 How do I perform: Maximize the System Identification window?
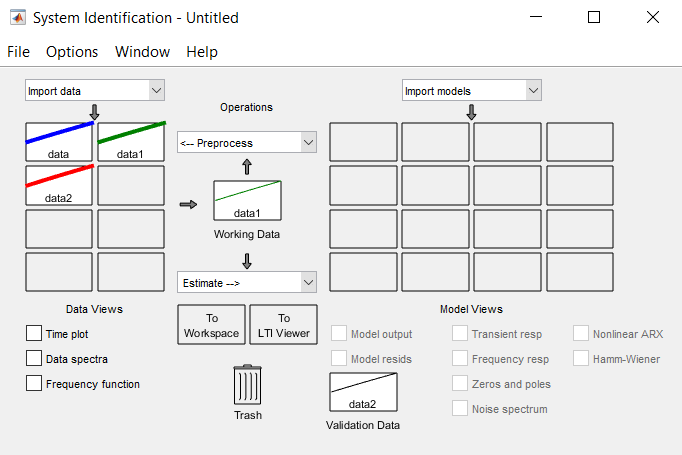(594, 17)
